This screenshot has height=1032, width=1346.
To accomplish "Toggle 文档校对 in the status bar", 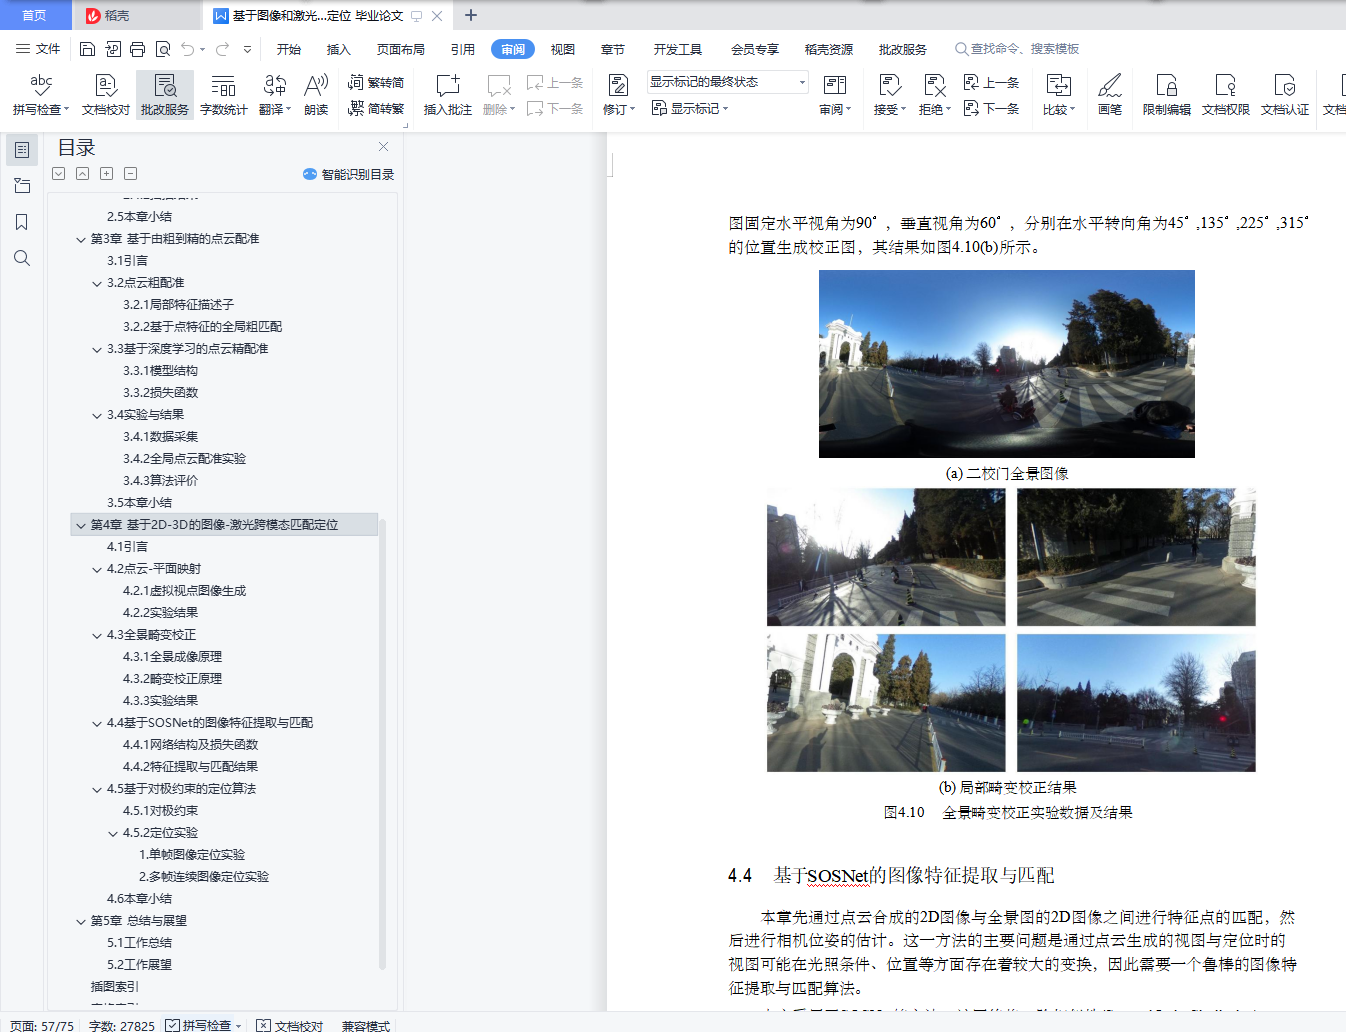I will click(290, 1025).
